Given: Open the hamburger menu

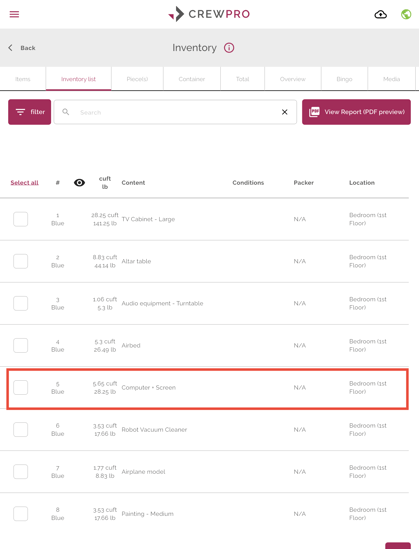Looking at the screenshot, I should coord(14,14).
